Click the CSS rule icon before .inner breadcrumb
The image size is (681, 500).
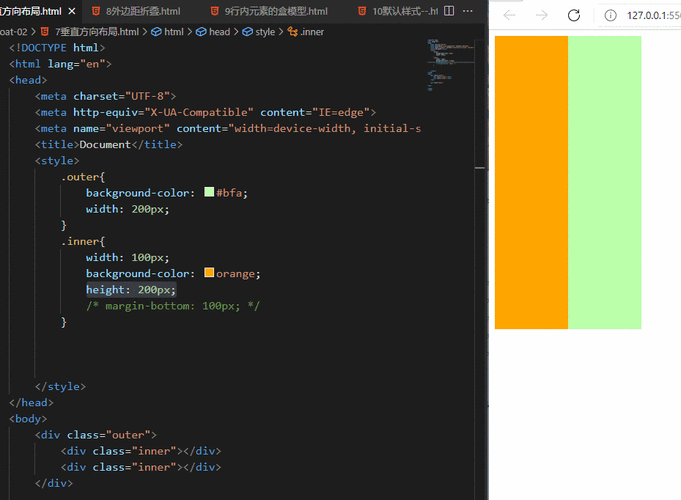pos(293,32)
